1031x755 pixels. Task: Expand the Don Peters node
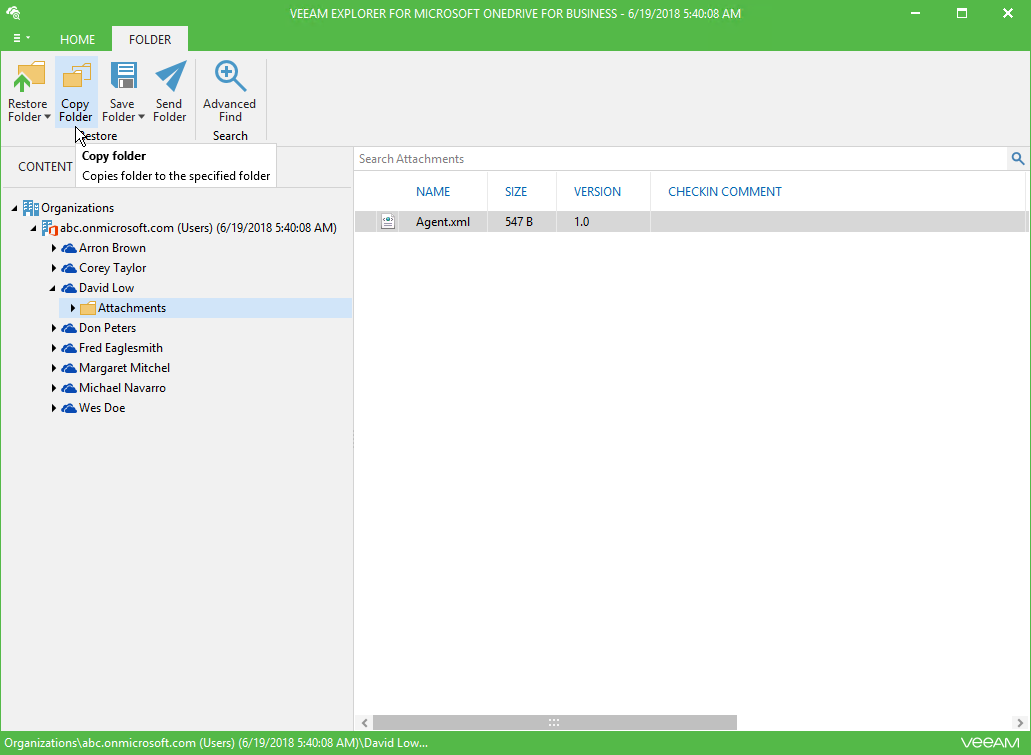coord(54,328)
